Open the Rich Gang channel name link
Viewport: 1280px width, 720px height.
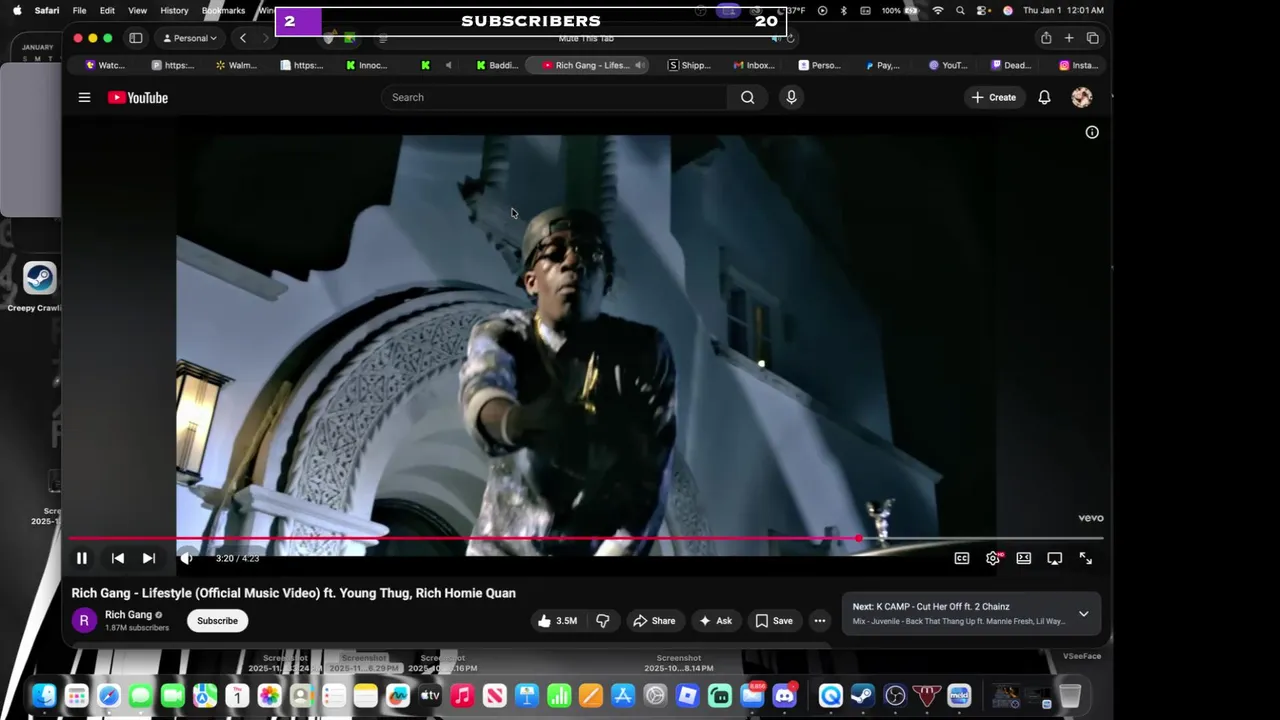[x=128, y=615]
